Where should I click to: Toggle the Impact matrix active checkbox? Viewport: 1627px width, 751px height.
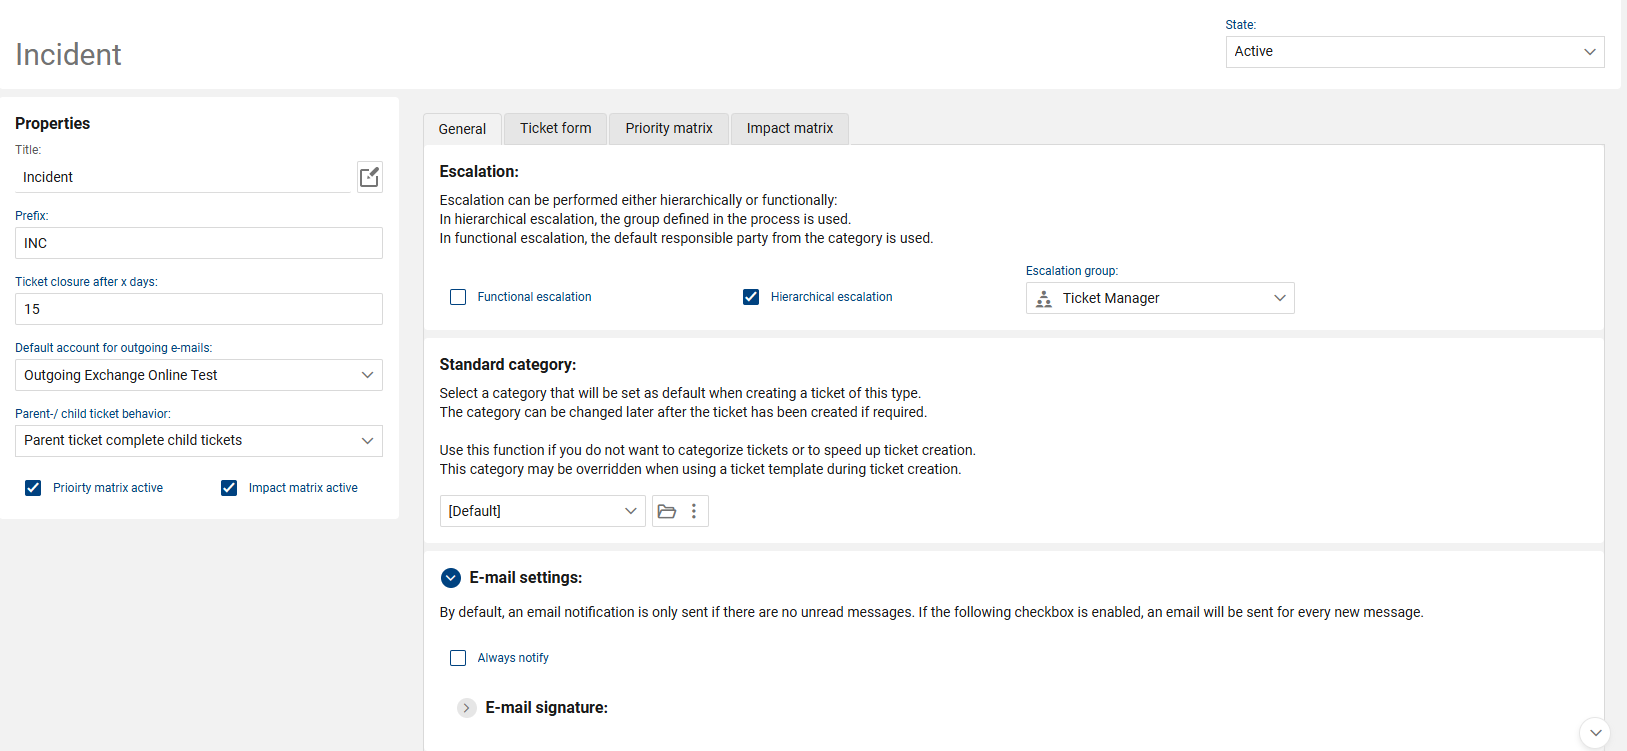pyautogui.click(x=229, y=488)
